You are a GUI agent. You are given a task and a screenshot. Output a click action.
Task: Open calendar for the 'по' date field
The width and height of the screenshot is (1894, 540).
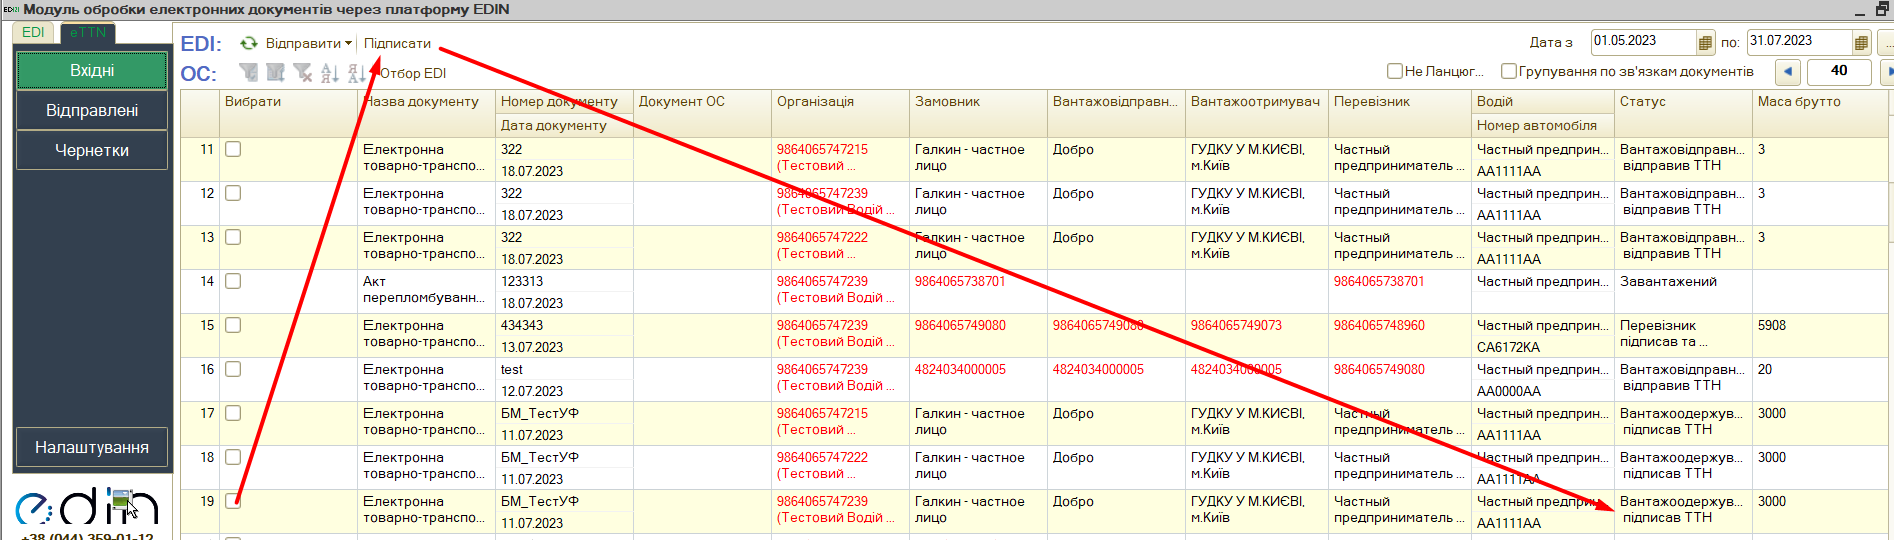[x=1860, y=43]
